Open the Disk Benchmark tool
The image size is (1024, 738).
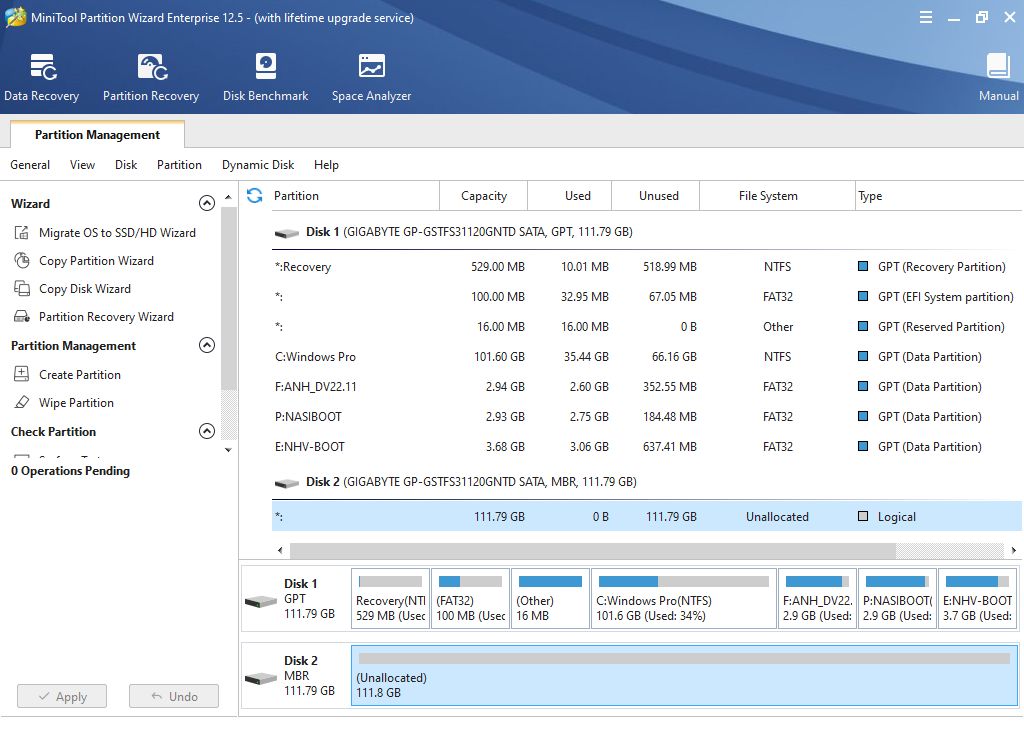[265, 77]
